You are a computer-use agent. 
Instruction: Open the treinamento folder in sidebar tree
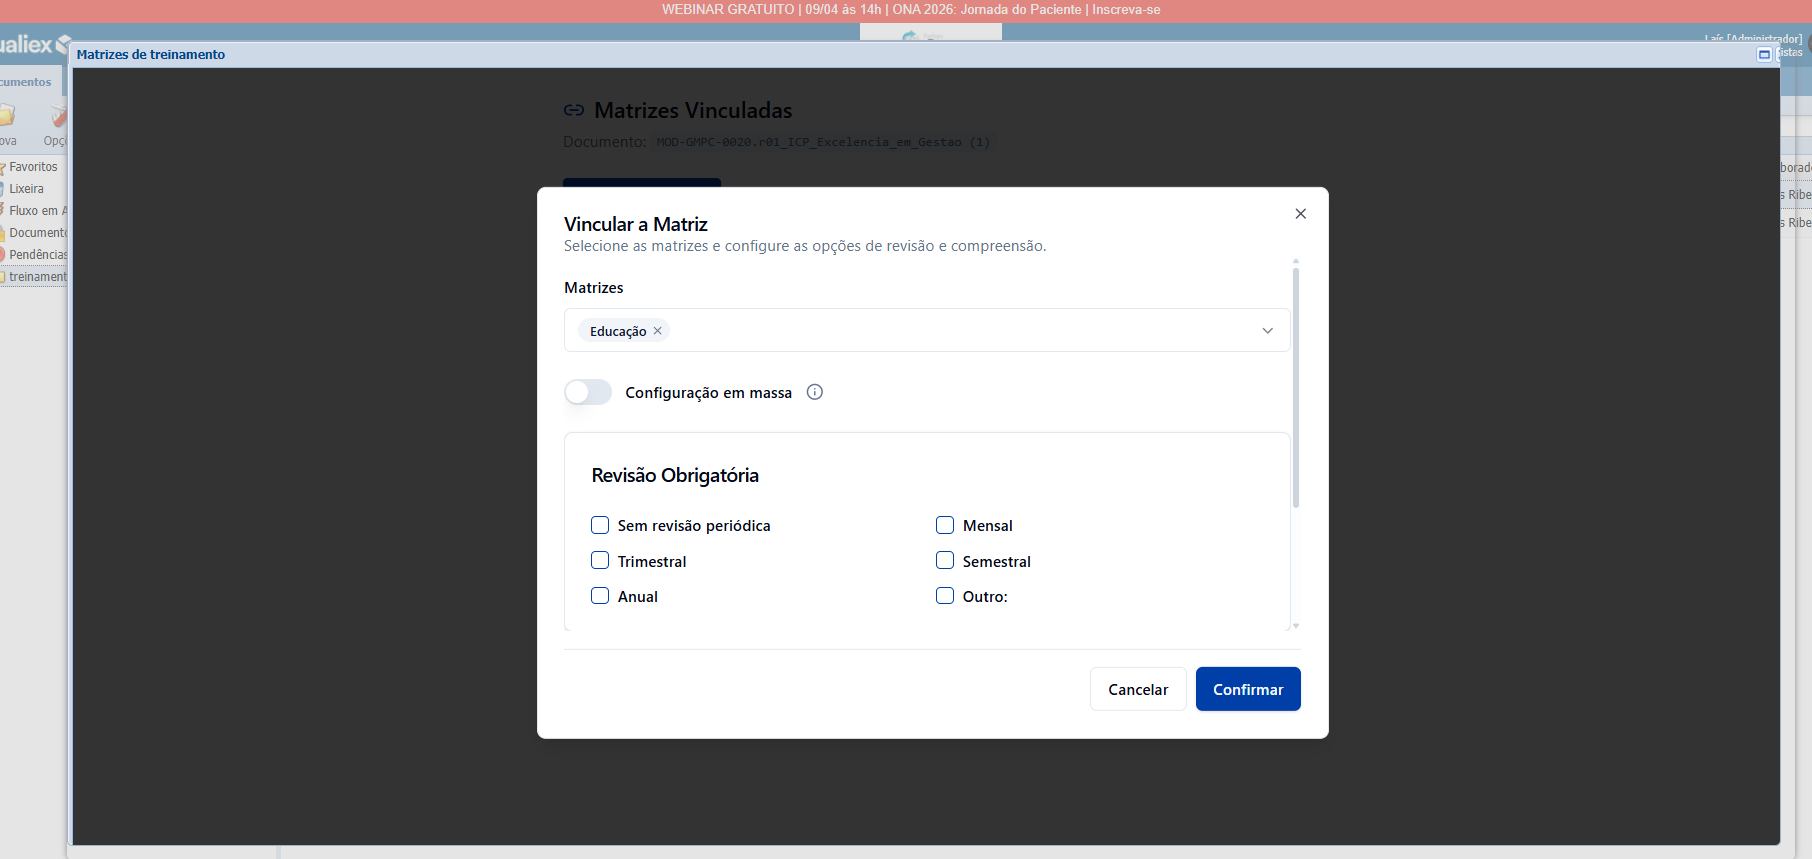pyautogui.click(x=37, y=277)
